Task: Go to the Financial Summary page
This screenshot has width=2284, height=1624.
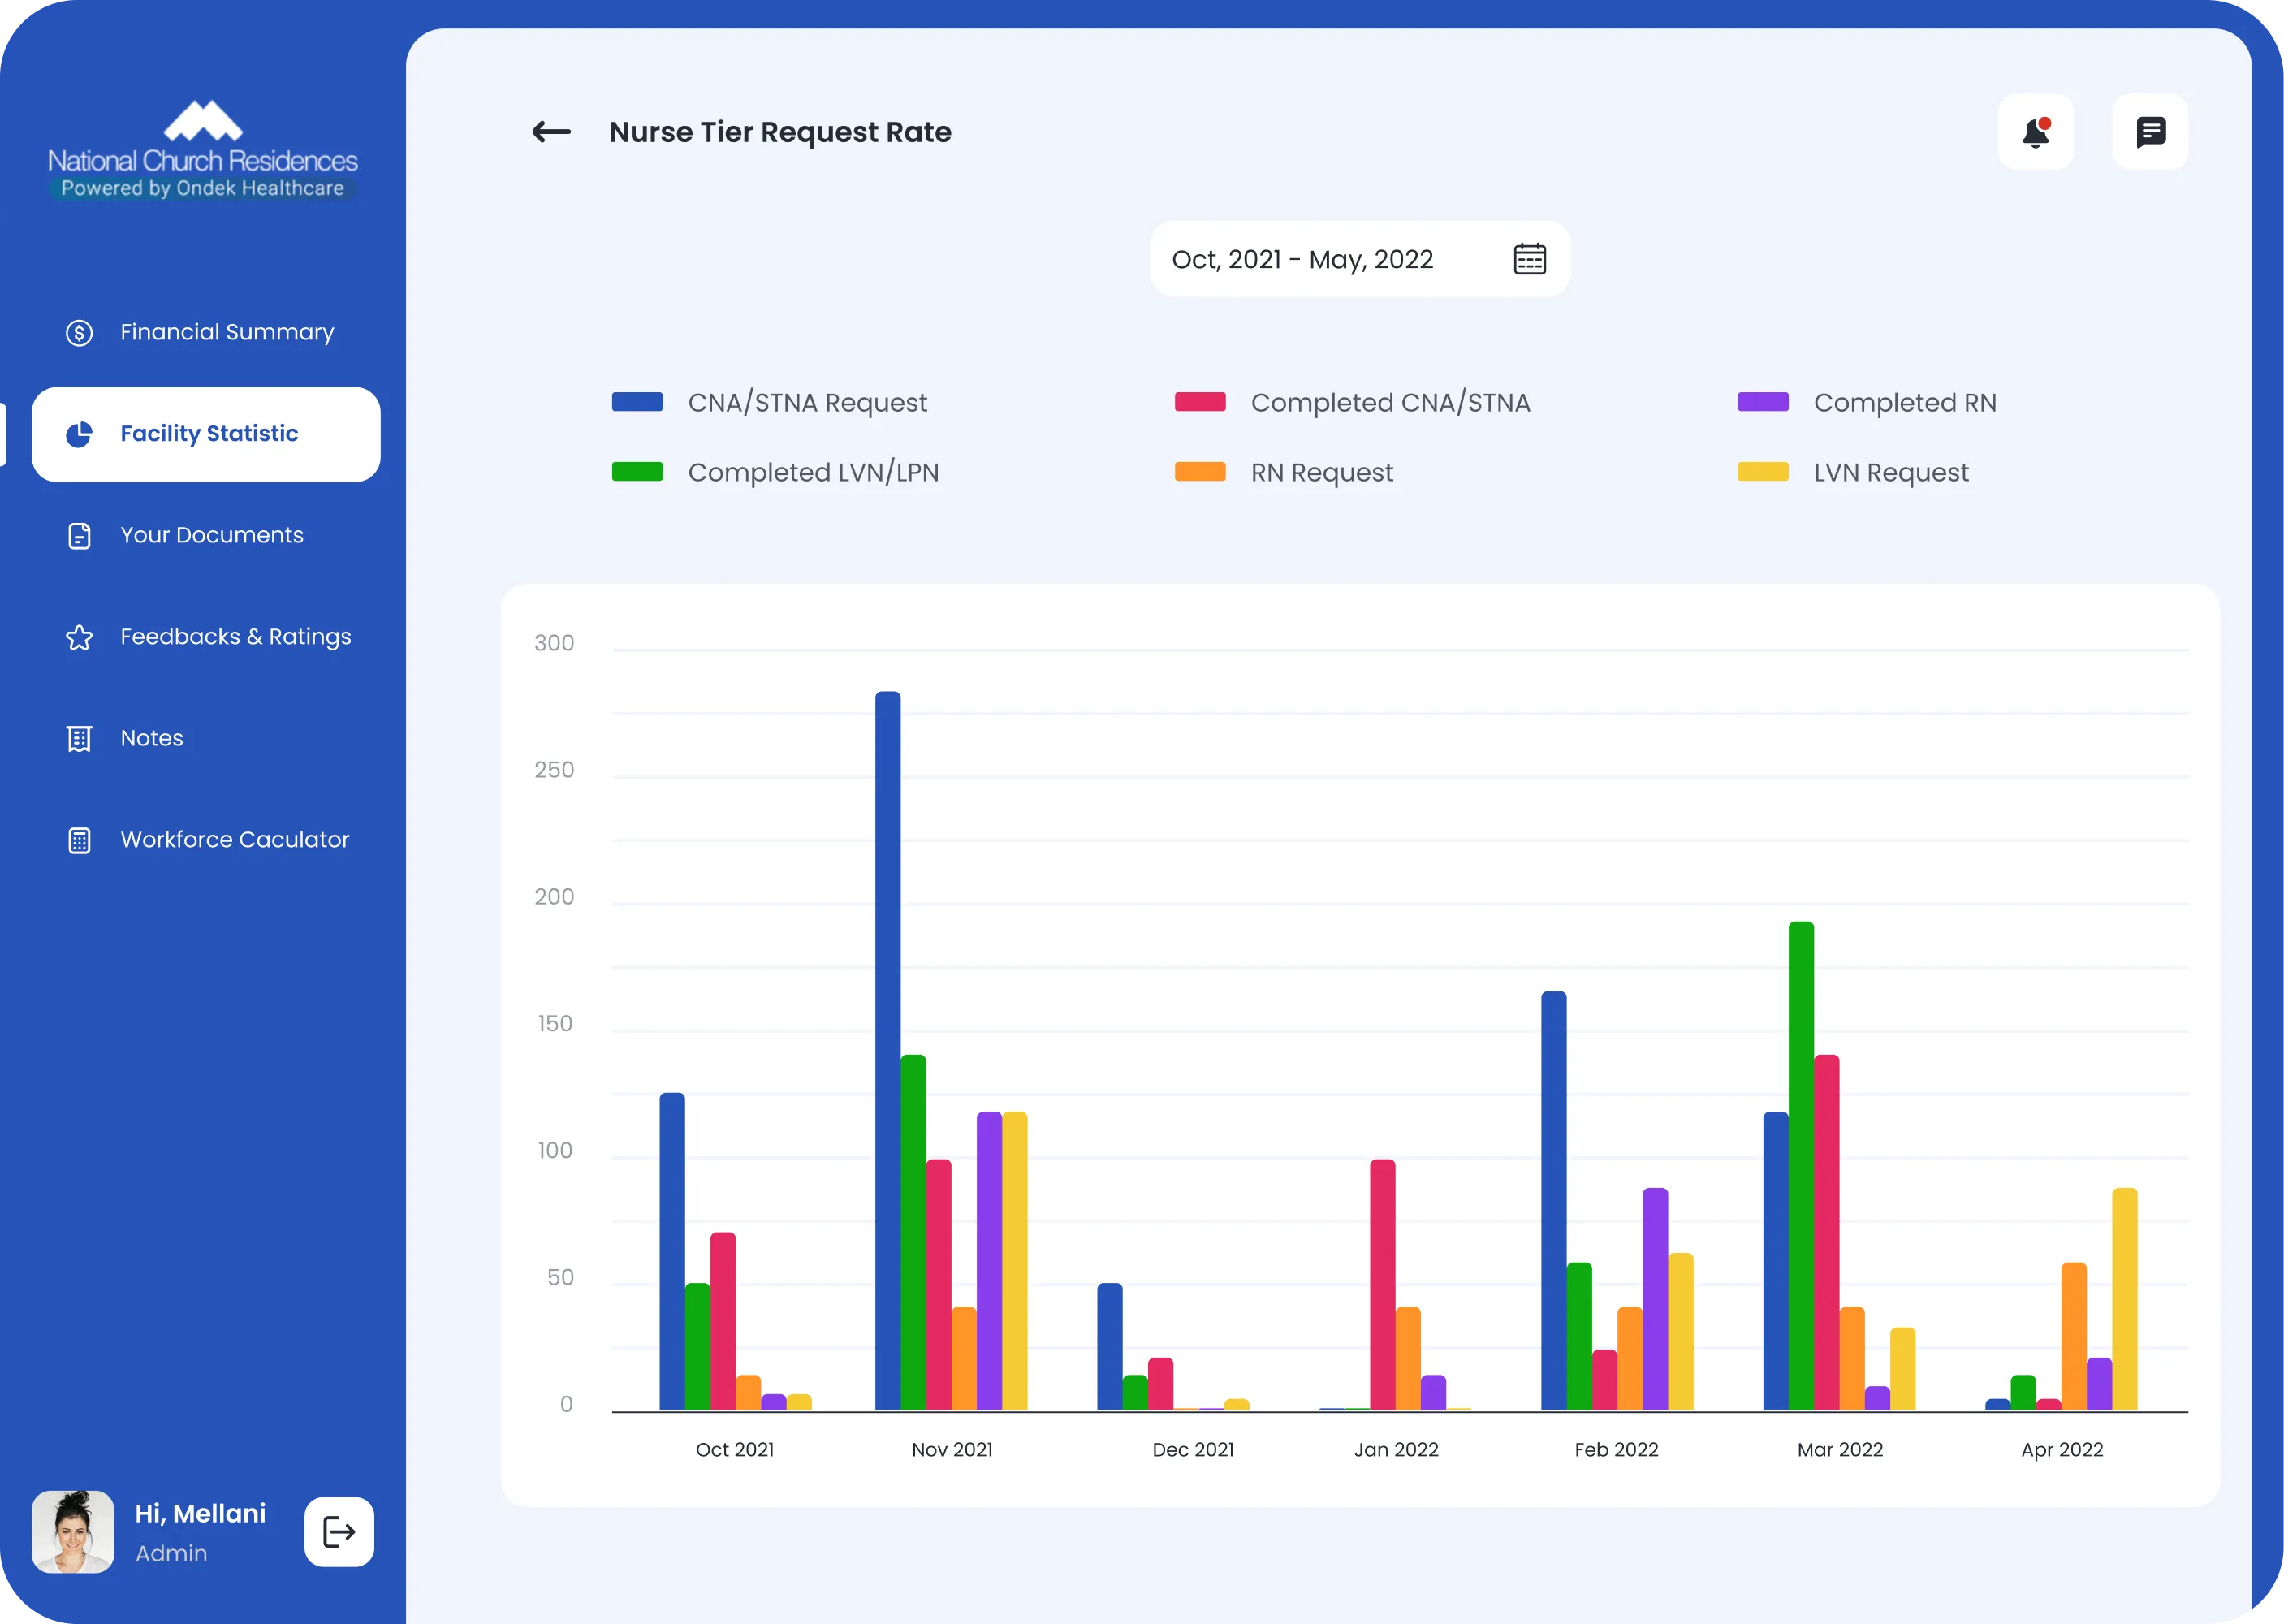Action: coord(206,333)
